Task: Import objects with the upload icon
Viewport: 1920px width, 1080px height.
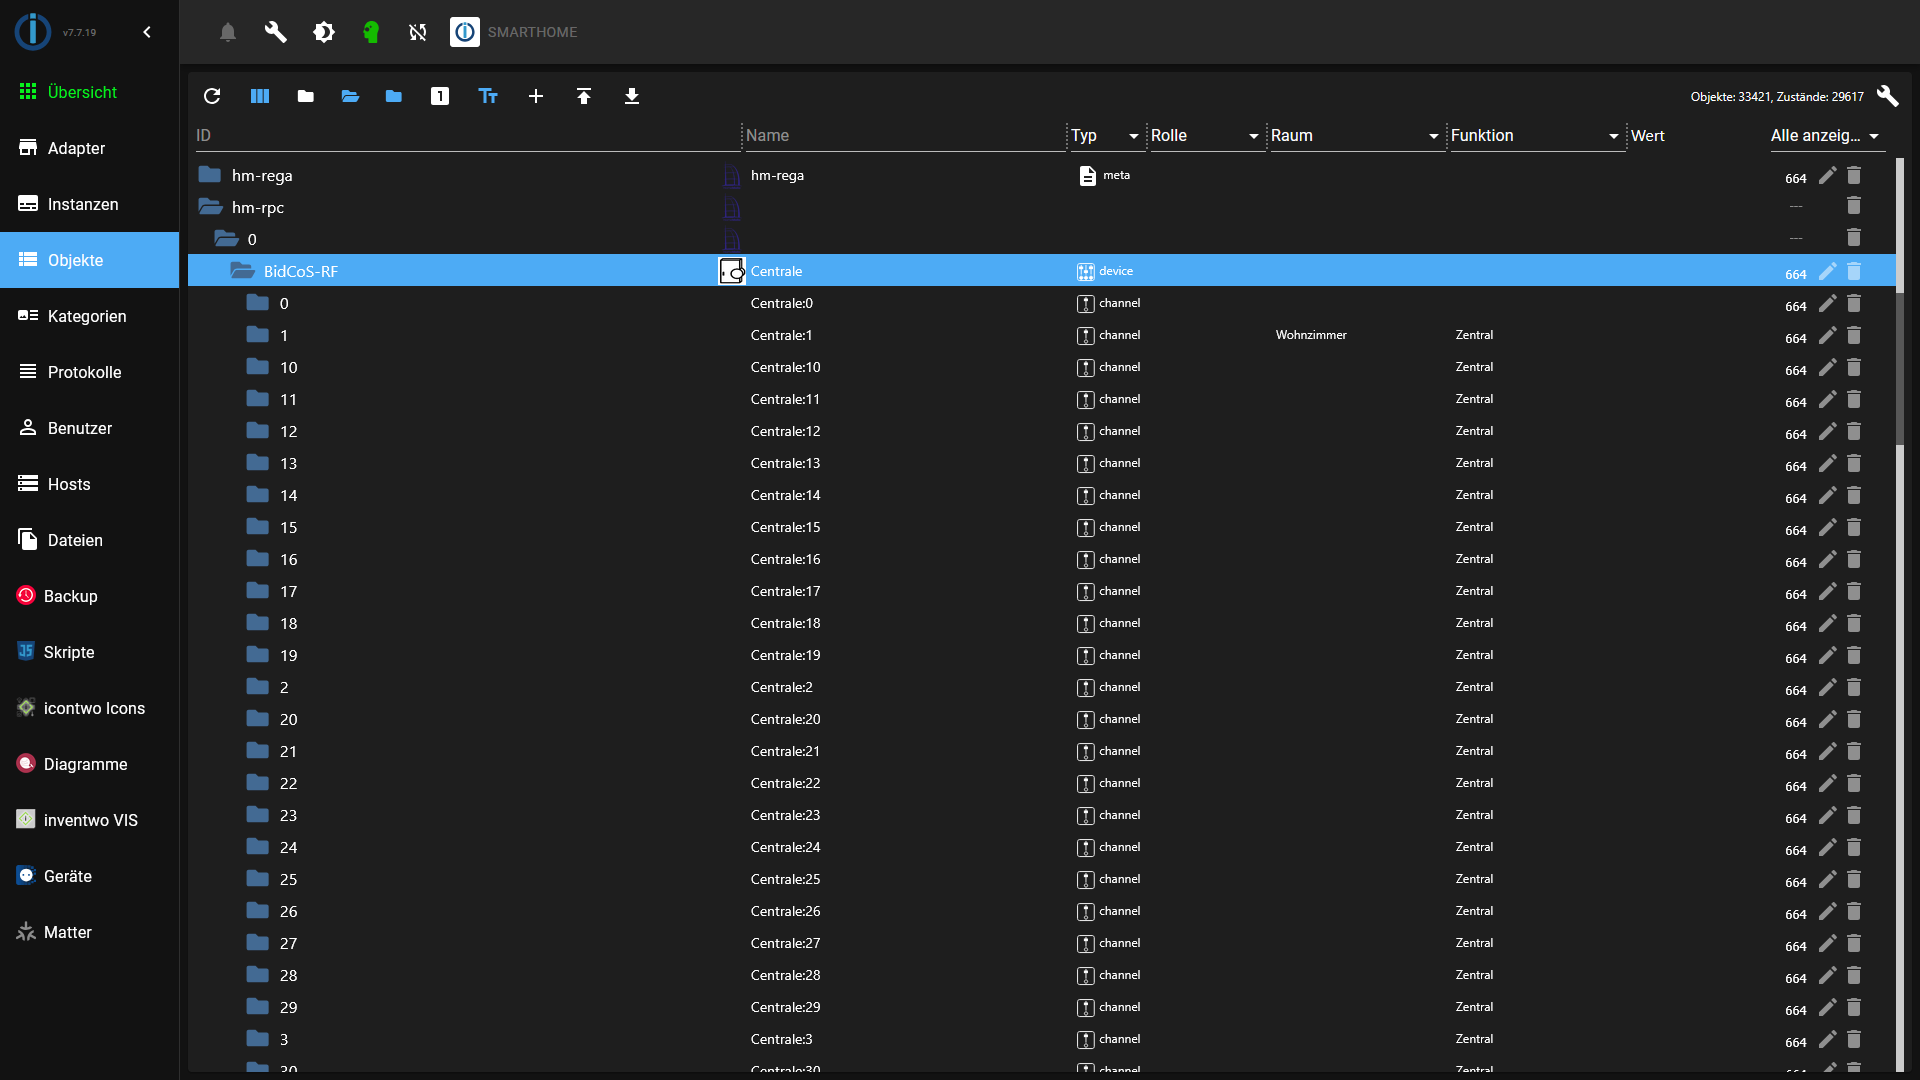Action: pos(584,96)
